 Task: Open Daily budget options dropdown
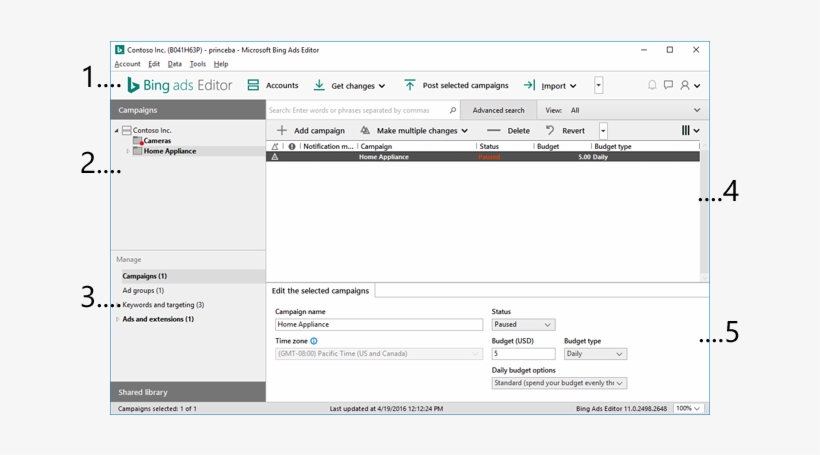pos(559,383)
